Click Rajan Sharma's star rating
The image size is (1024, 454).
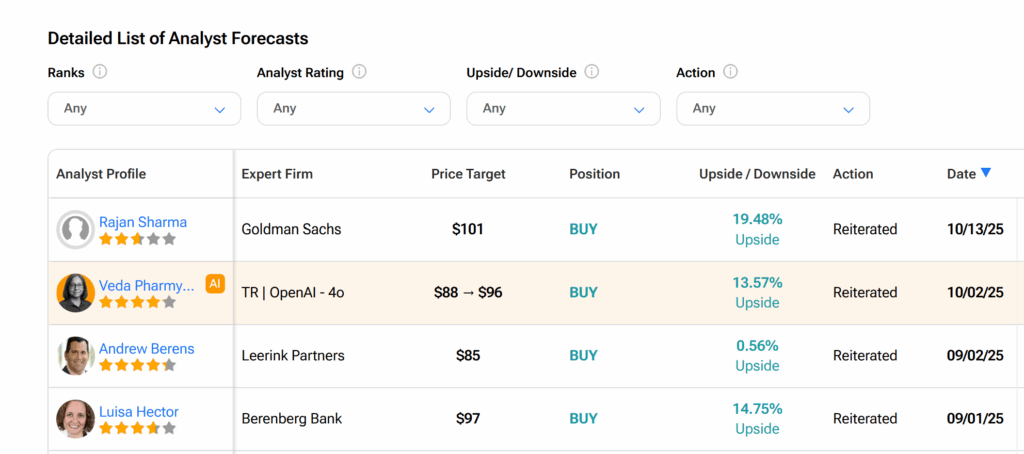click(137, 240)
